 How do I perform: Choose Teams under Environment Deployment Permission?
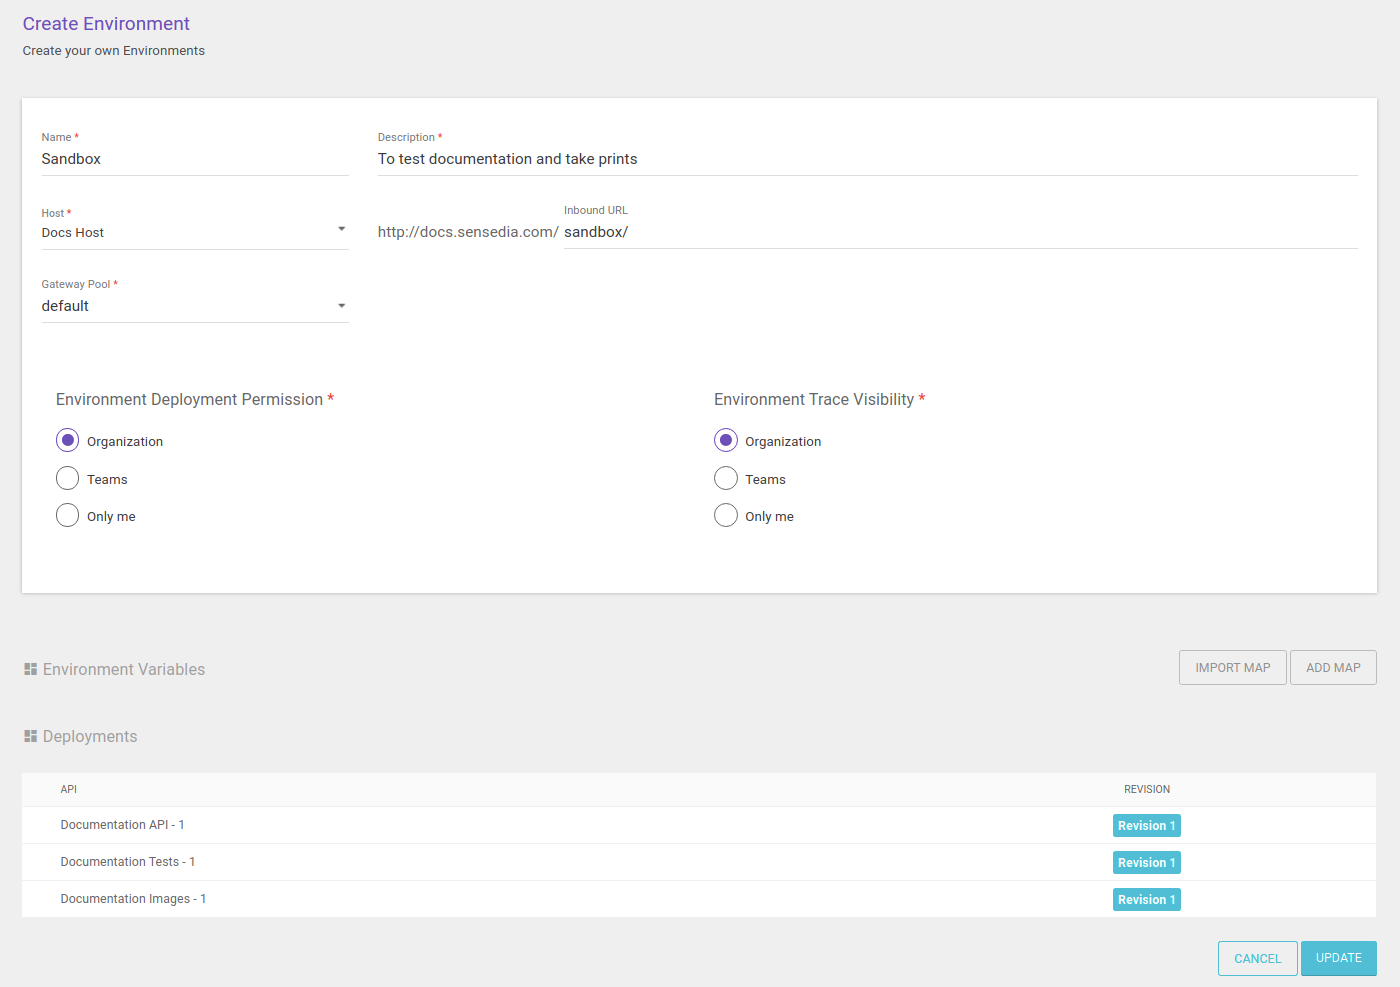tap(68, 479)
